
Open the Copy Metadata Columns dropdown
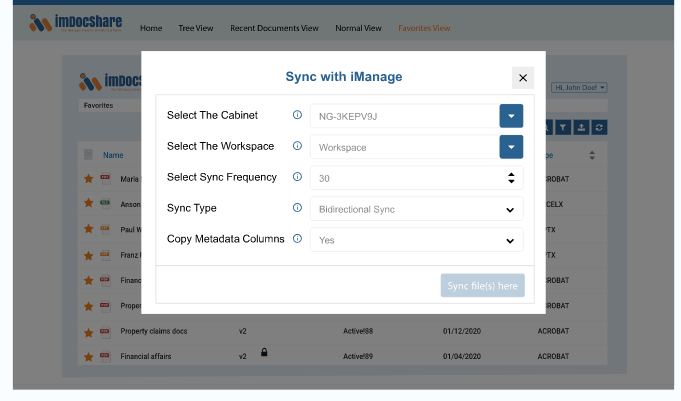(510, 240)
